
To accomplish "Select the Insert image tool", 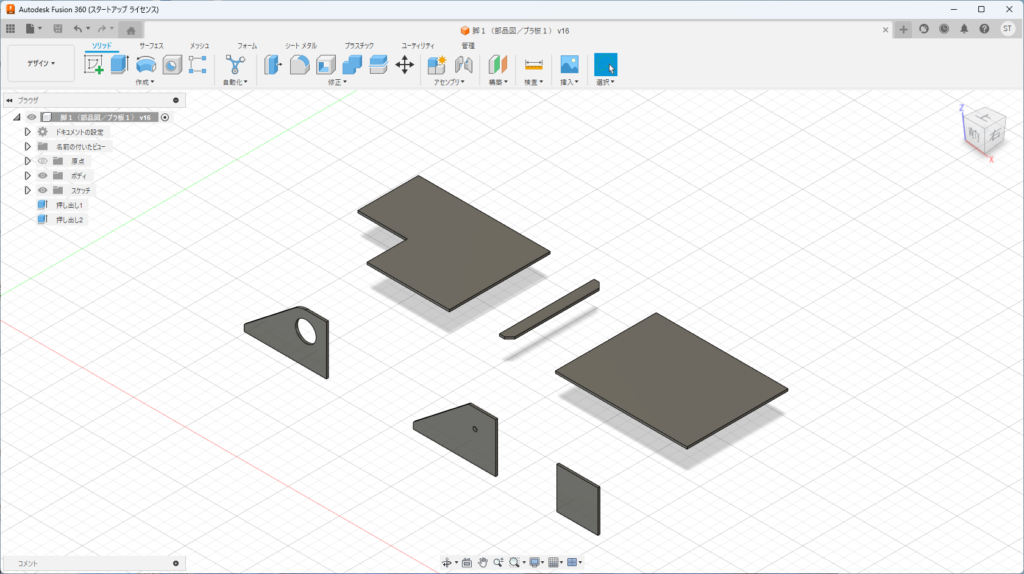I will click(x=569, y=65).
